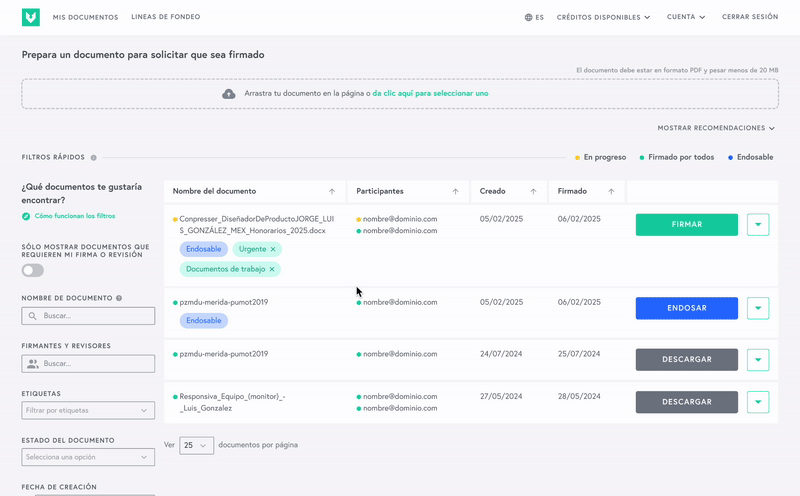Click the 28/05/2024 signed date cell

pyautogui.click(x=579, y=396)
